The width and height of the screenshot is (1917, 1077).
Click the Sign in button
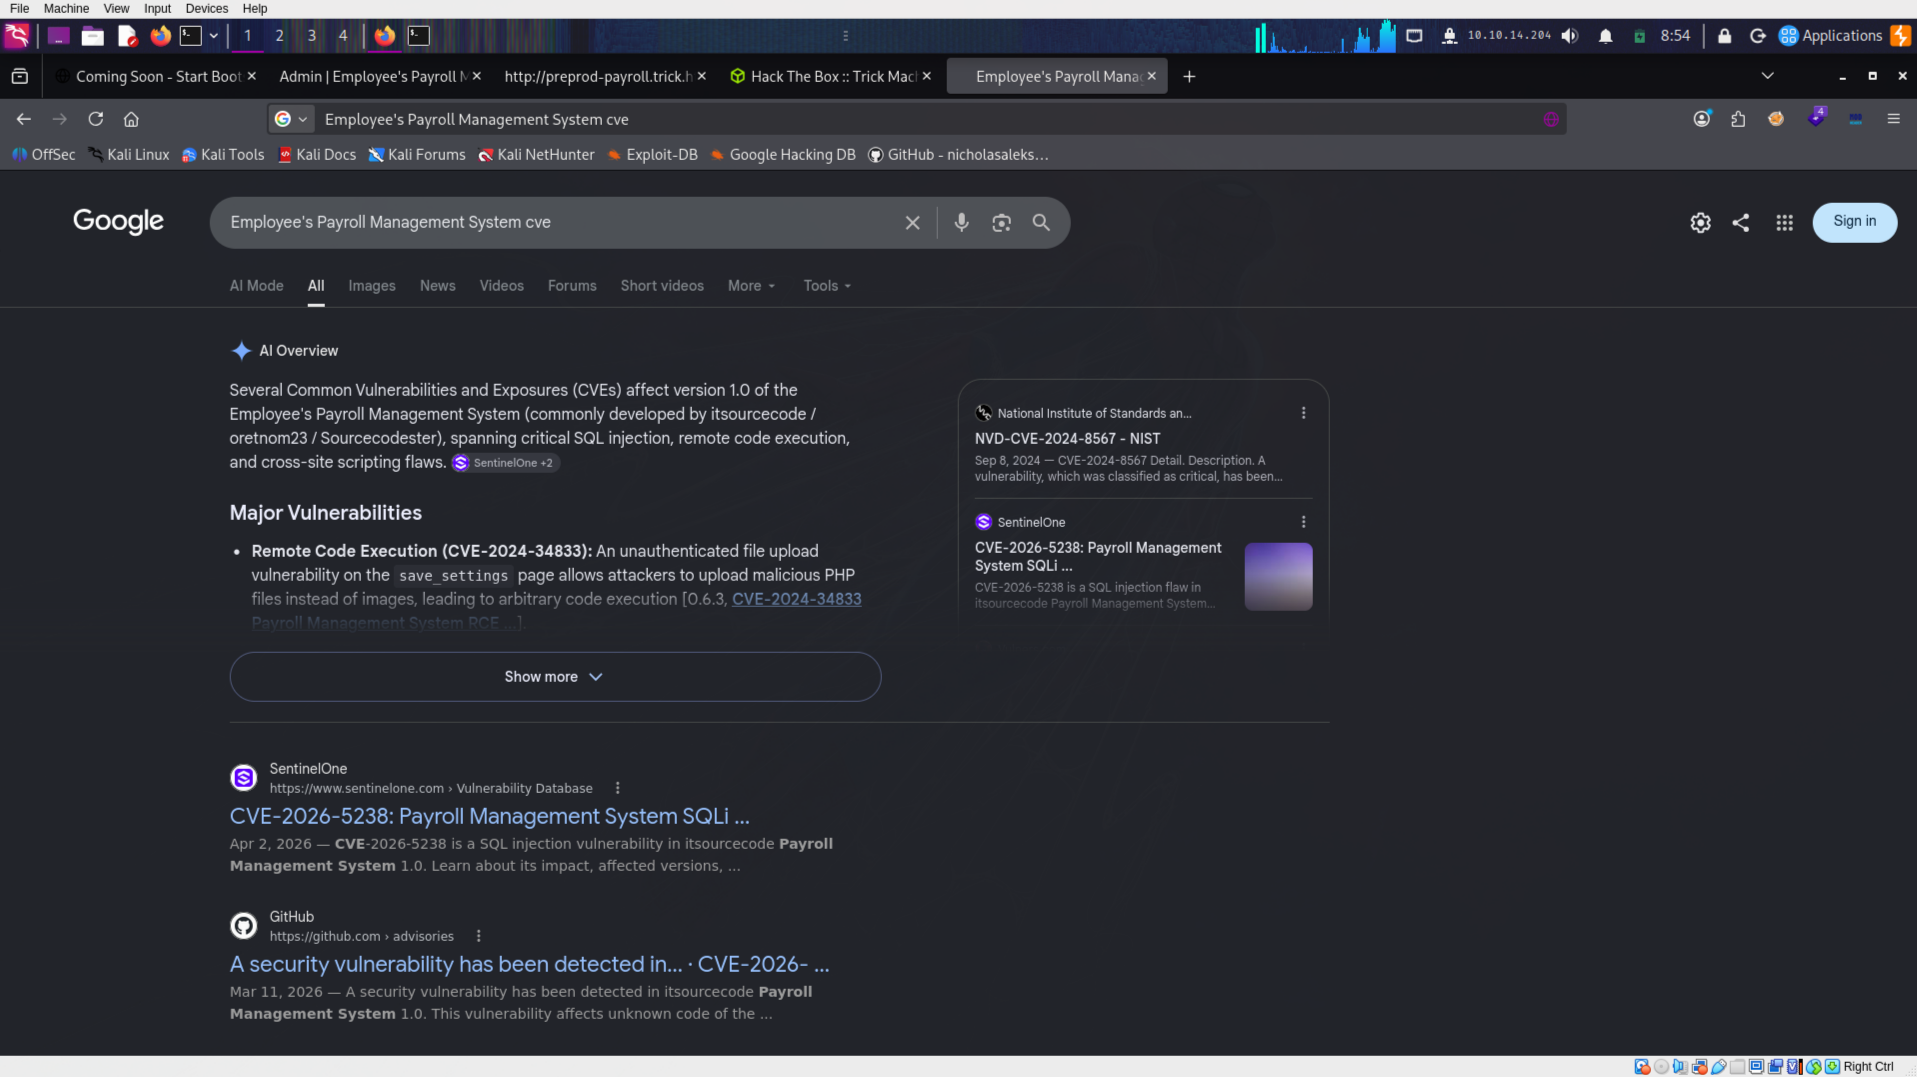(x=1854, y=222)
